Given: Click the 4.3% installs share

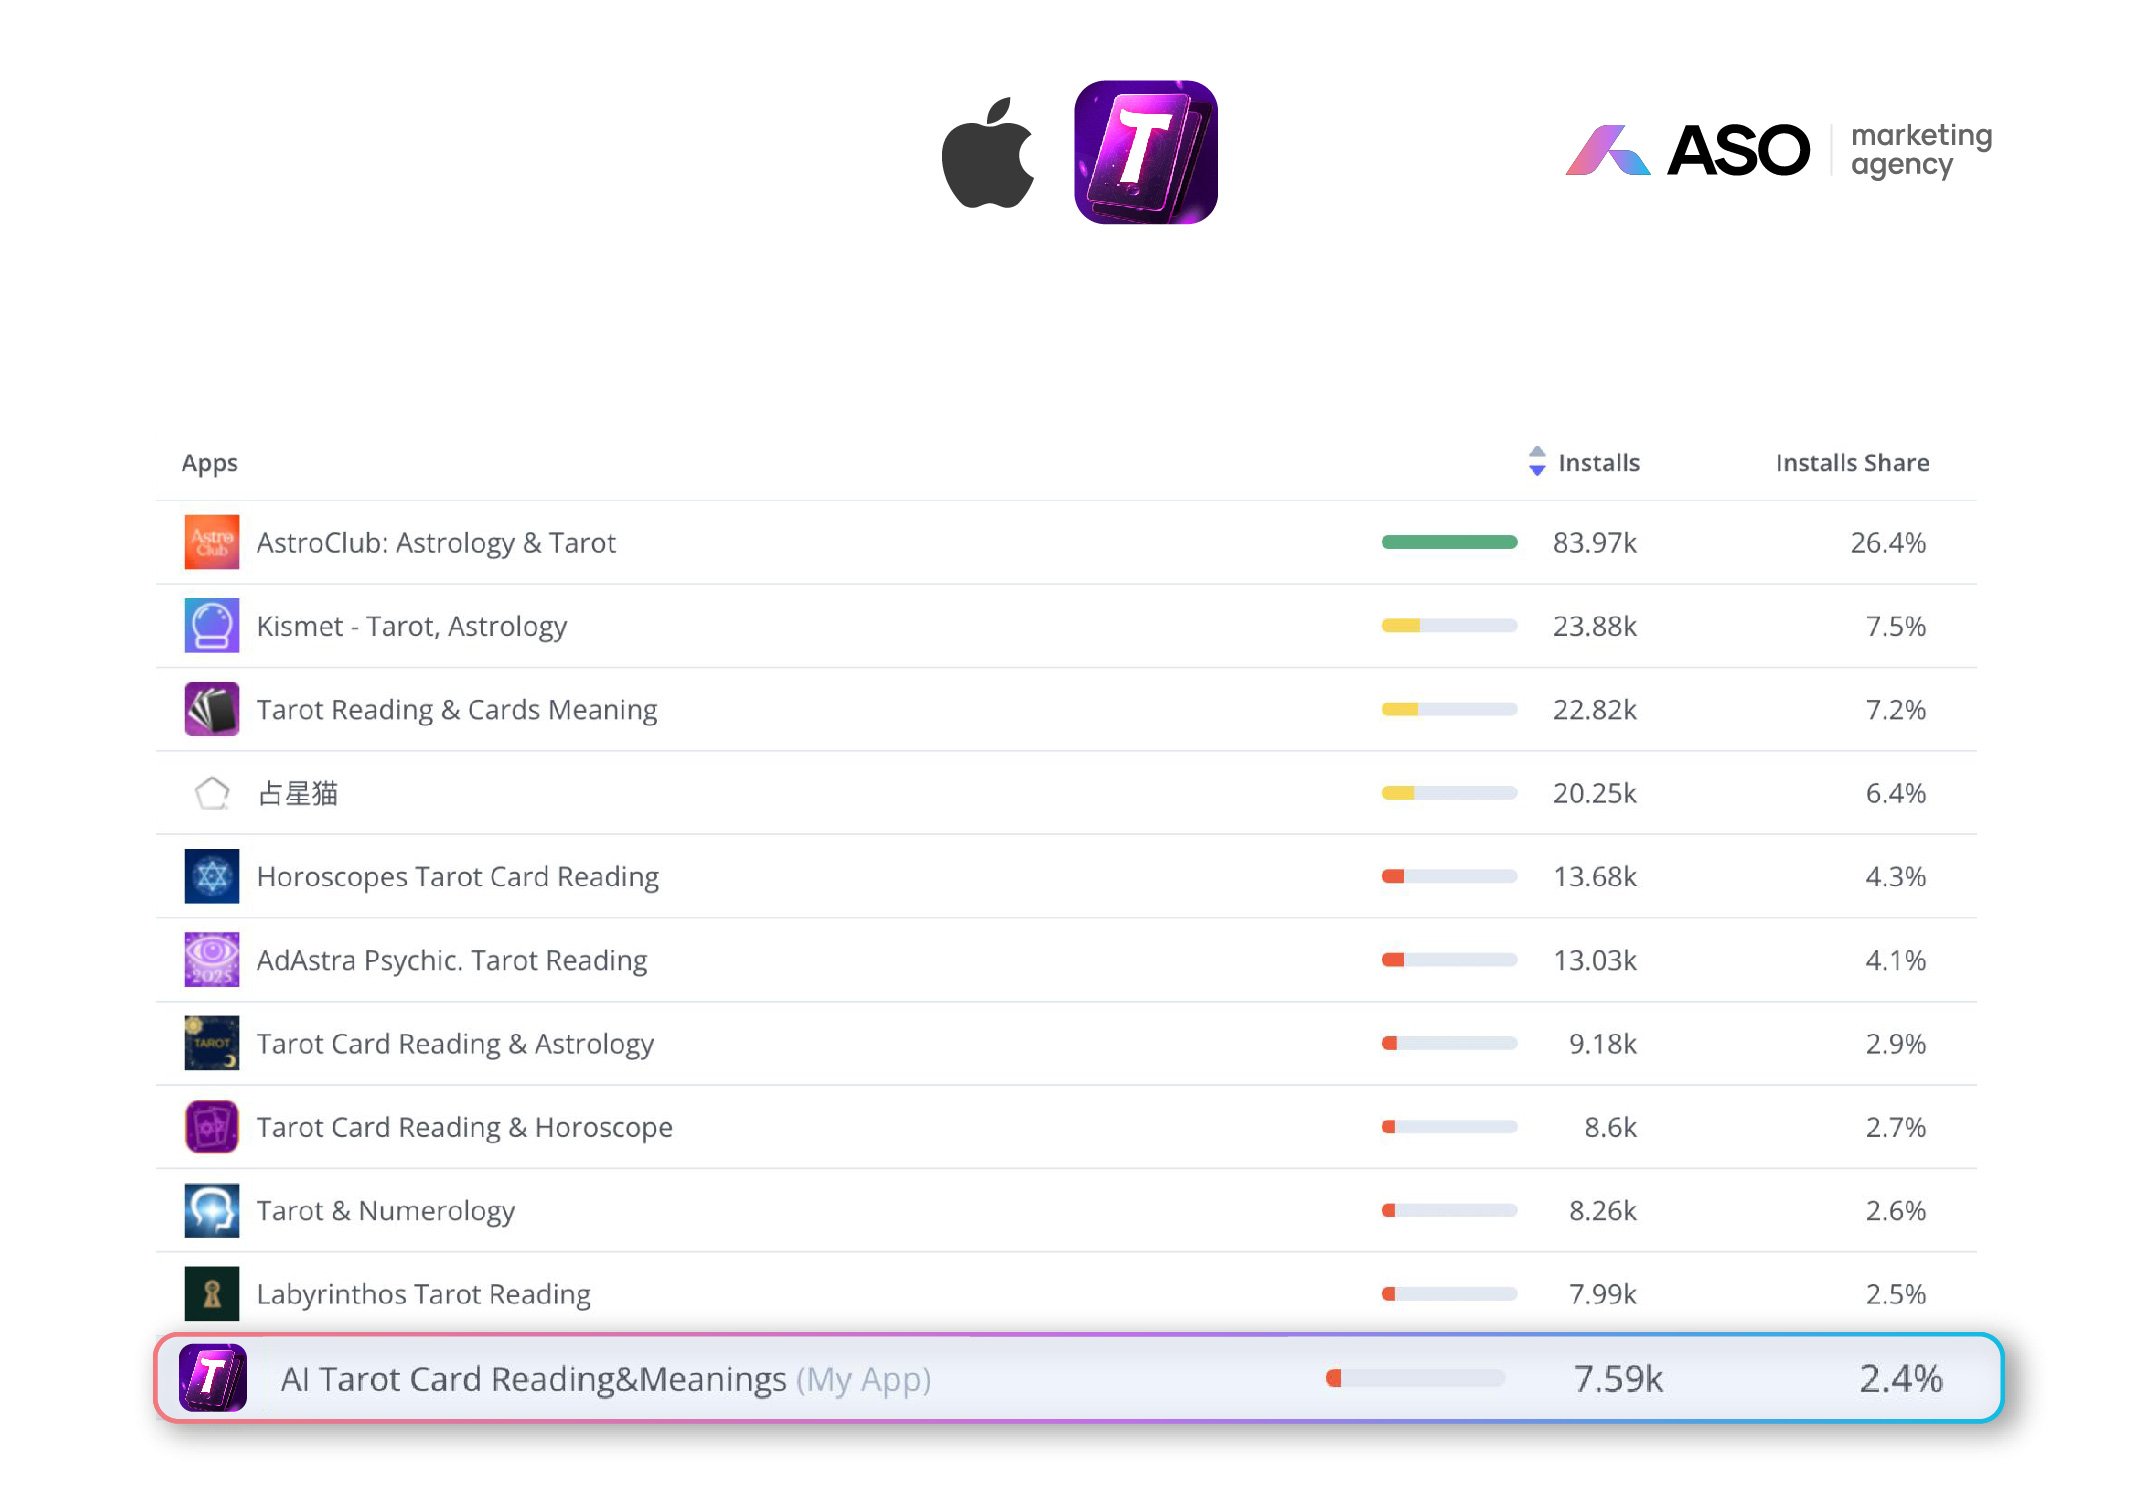Looking at the screenshot, I should [1895, 877].
